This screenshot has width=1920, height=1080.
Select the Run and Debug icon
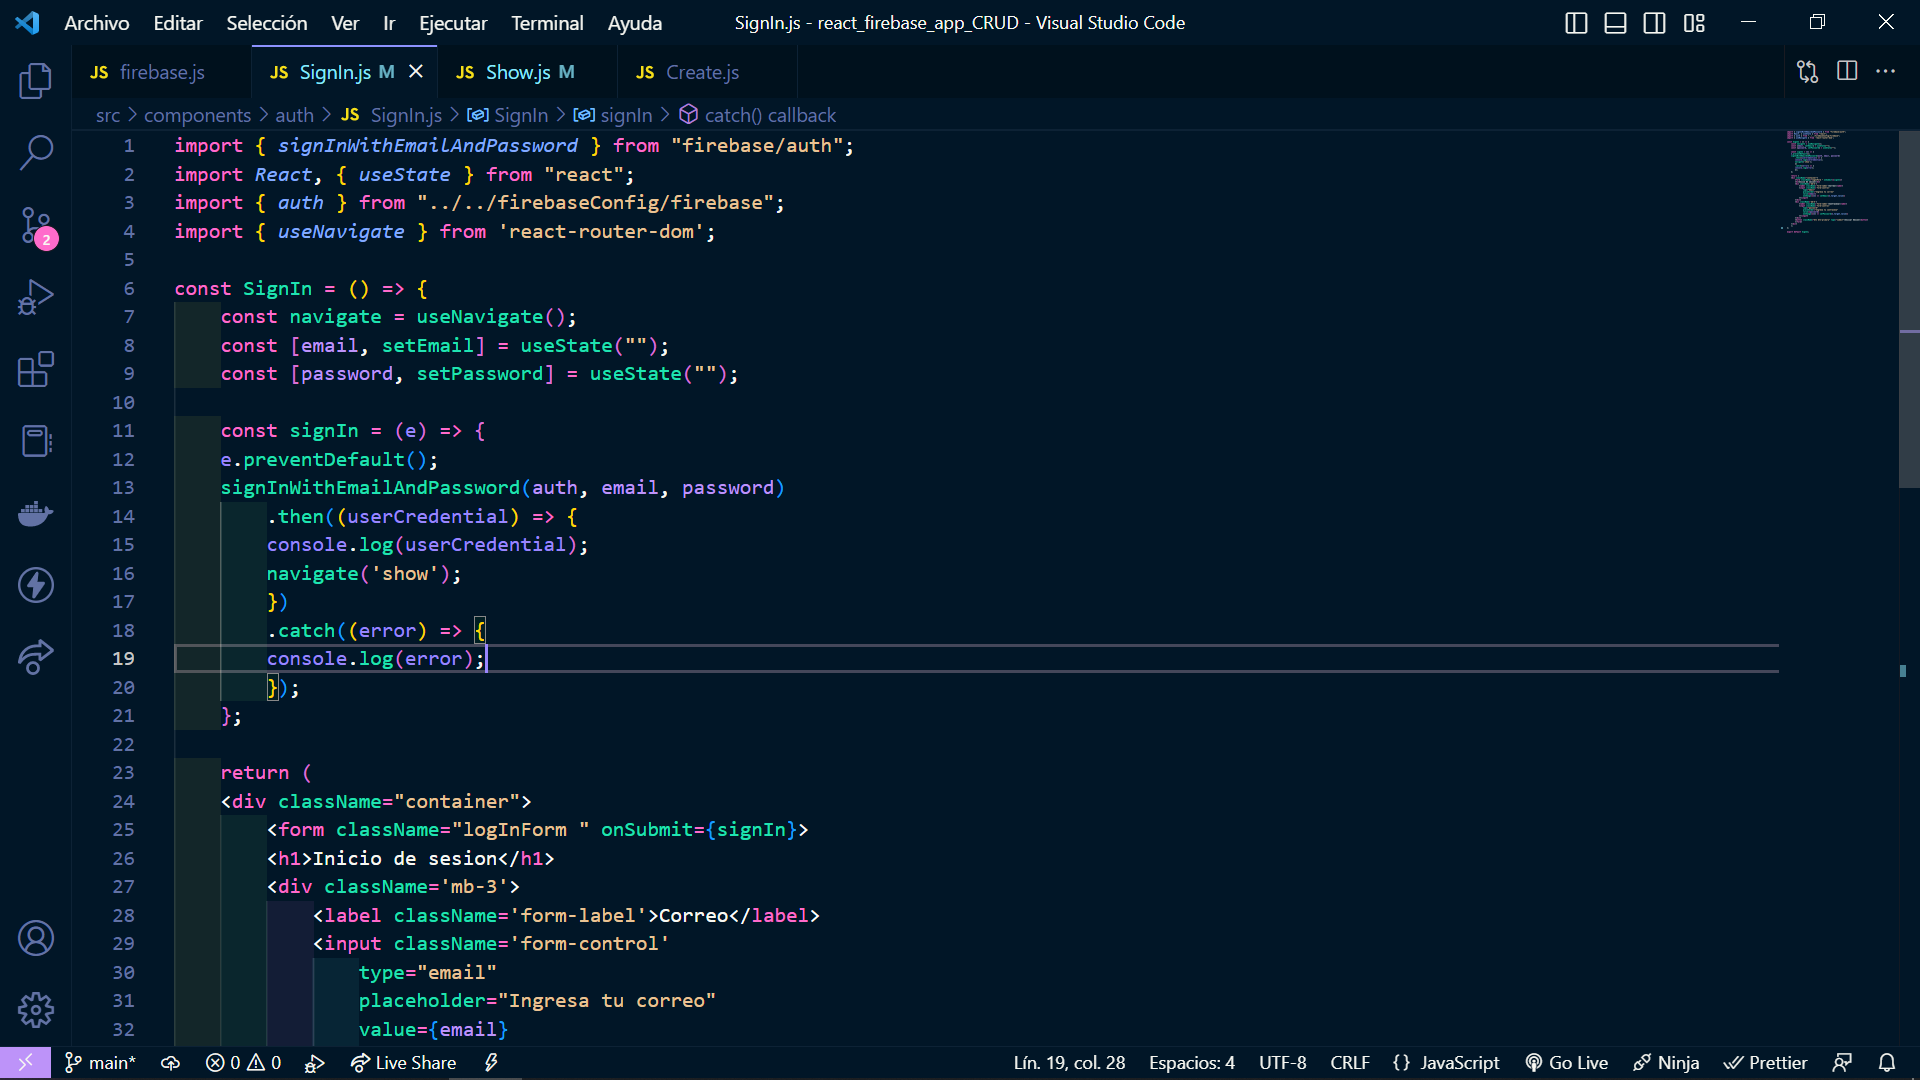[36, 297]
